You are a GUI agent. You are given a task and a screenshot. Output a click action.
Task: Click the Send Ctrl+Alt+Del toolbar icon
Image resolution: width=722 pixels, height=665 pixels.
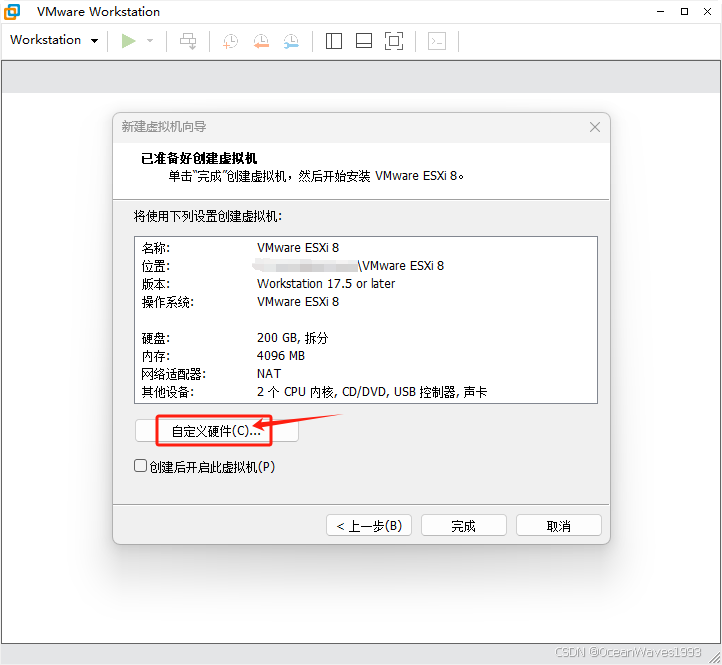188,41
